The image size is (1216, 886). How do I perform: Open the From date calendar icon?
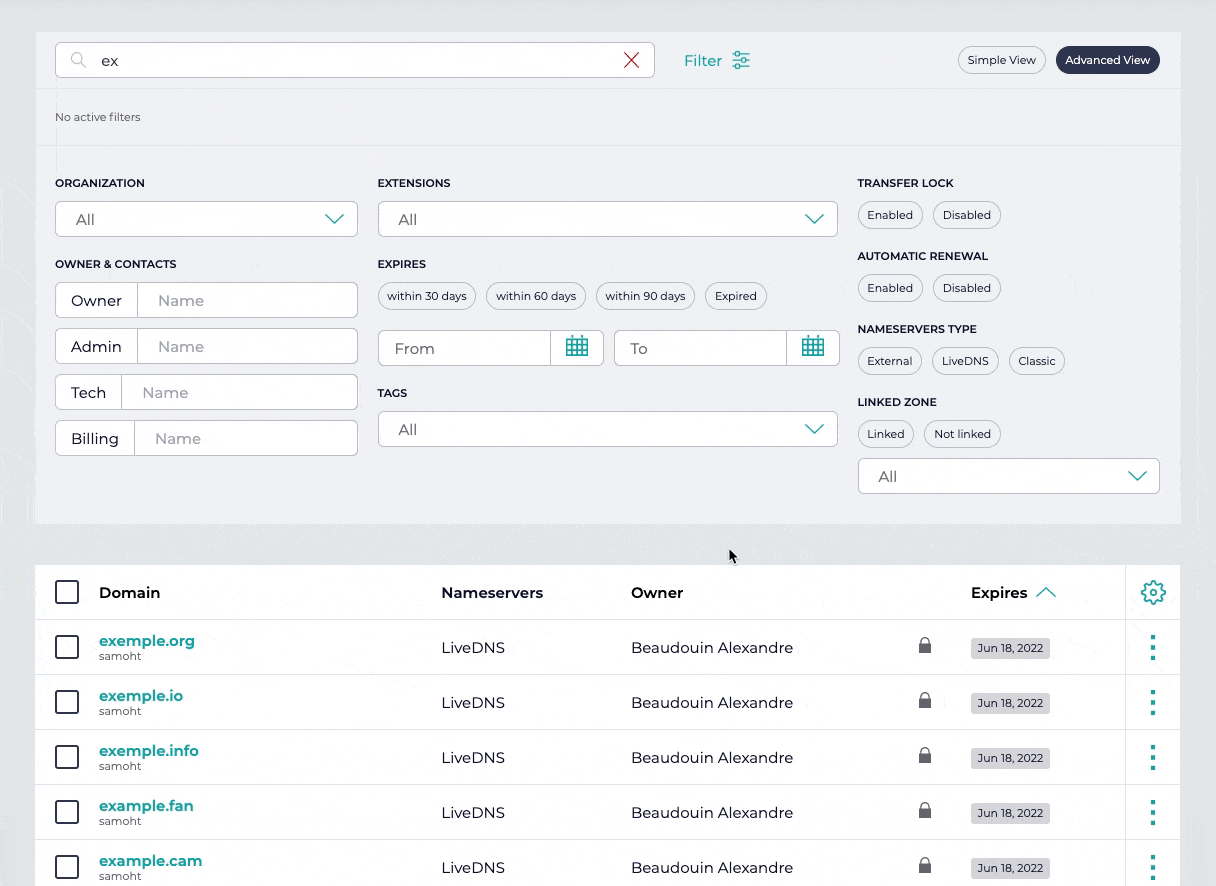577,347
